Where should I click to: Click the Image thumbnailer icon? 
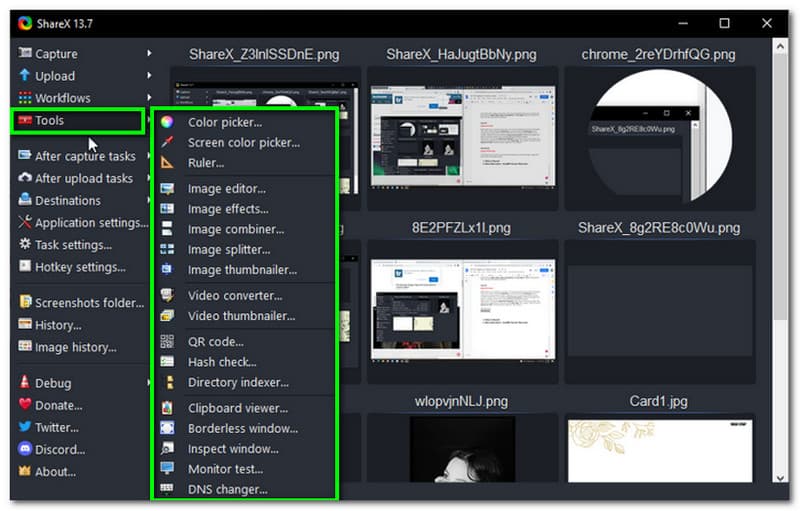pos(167,270)
